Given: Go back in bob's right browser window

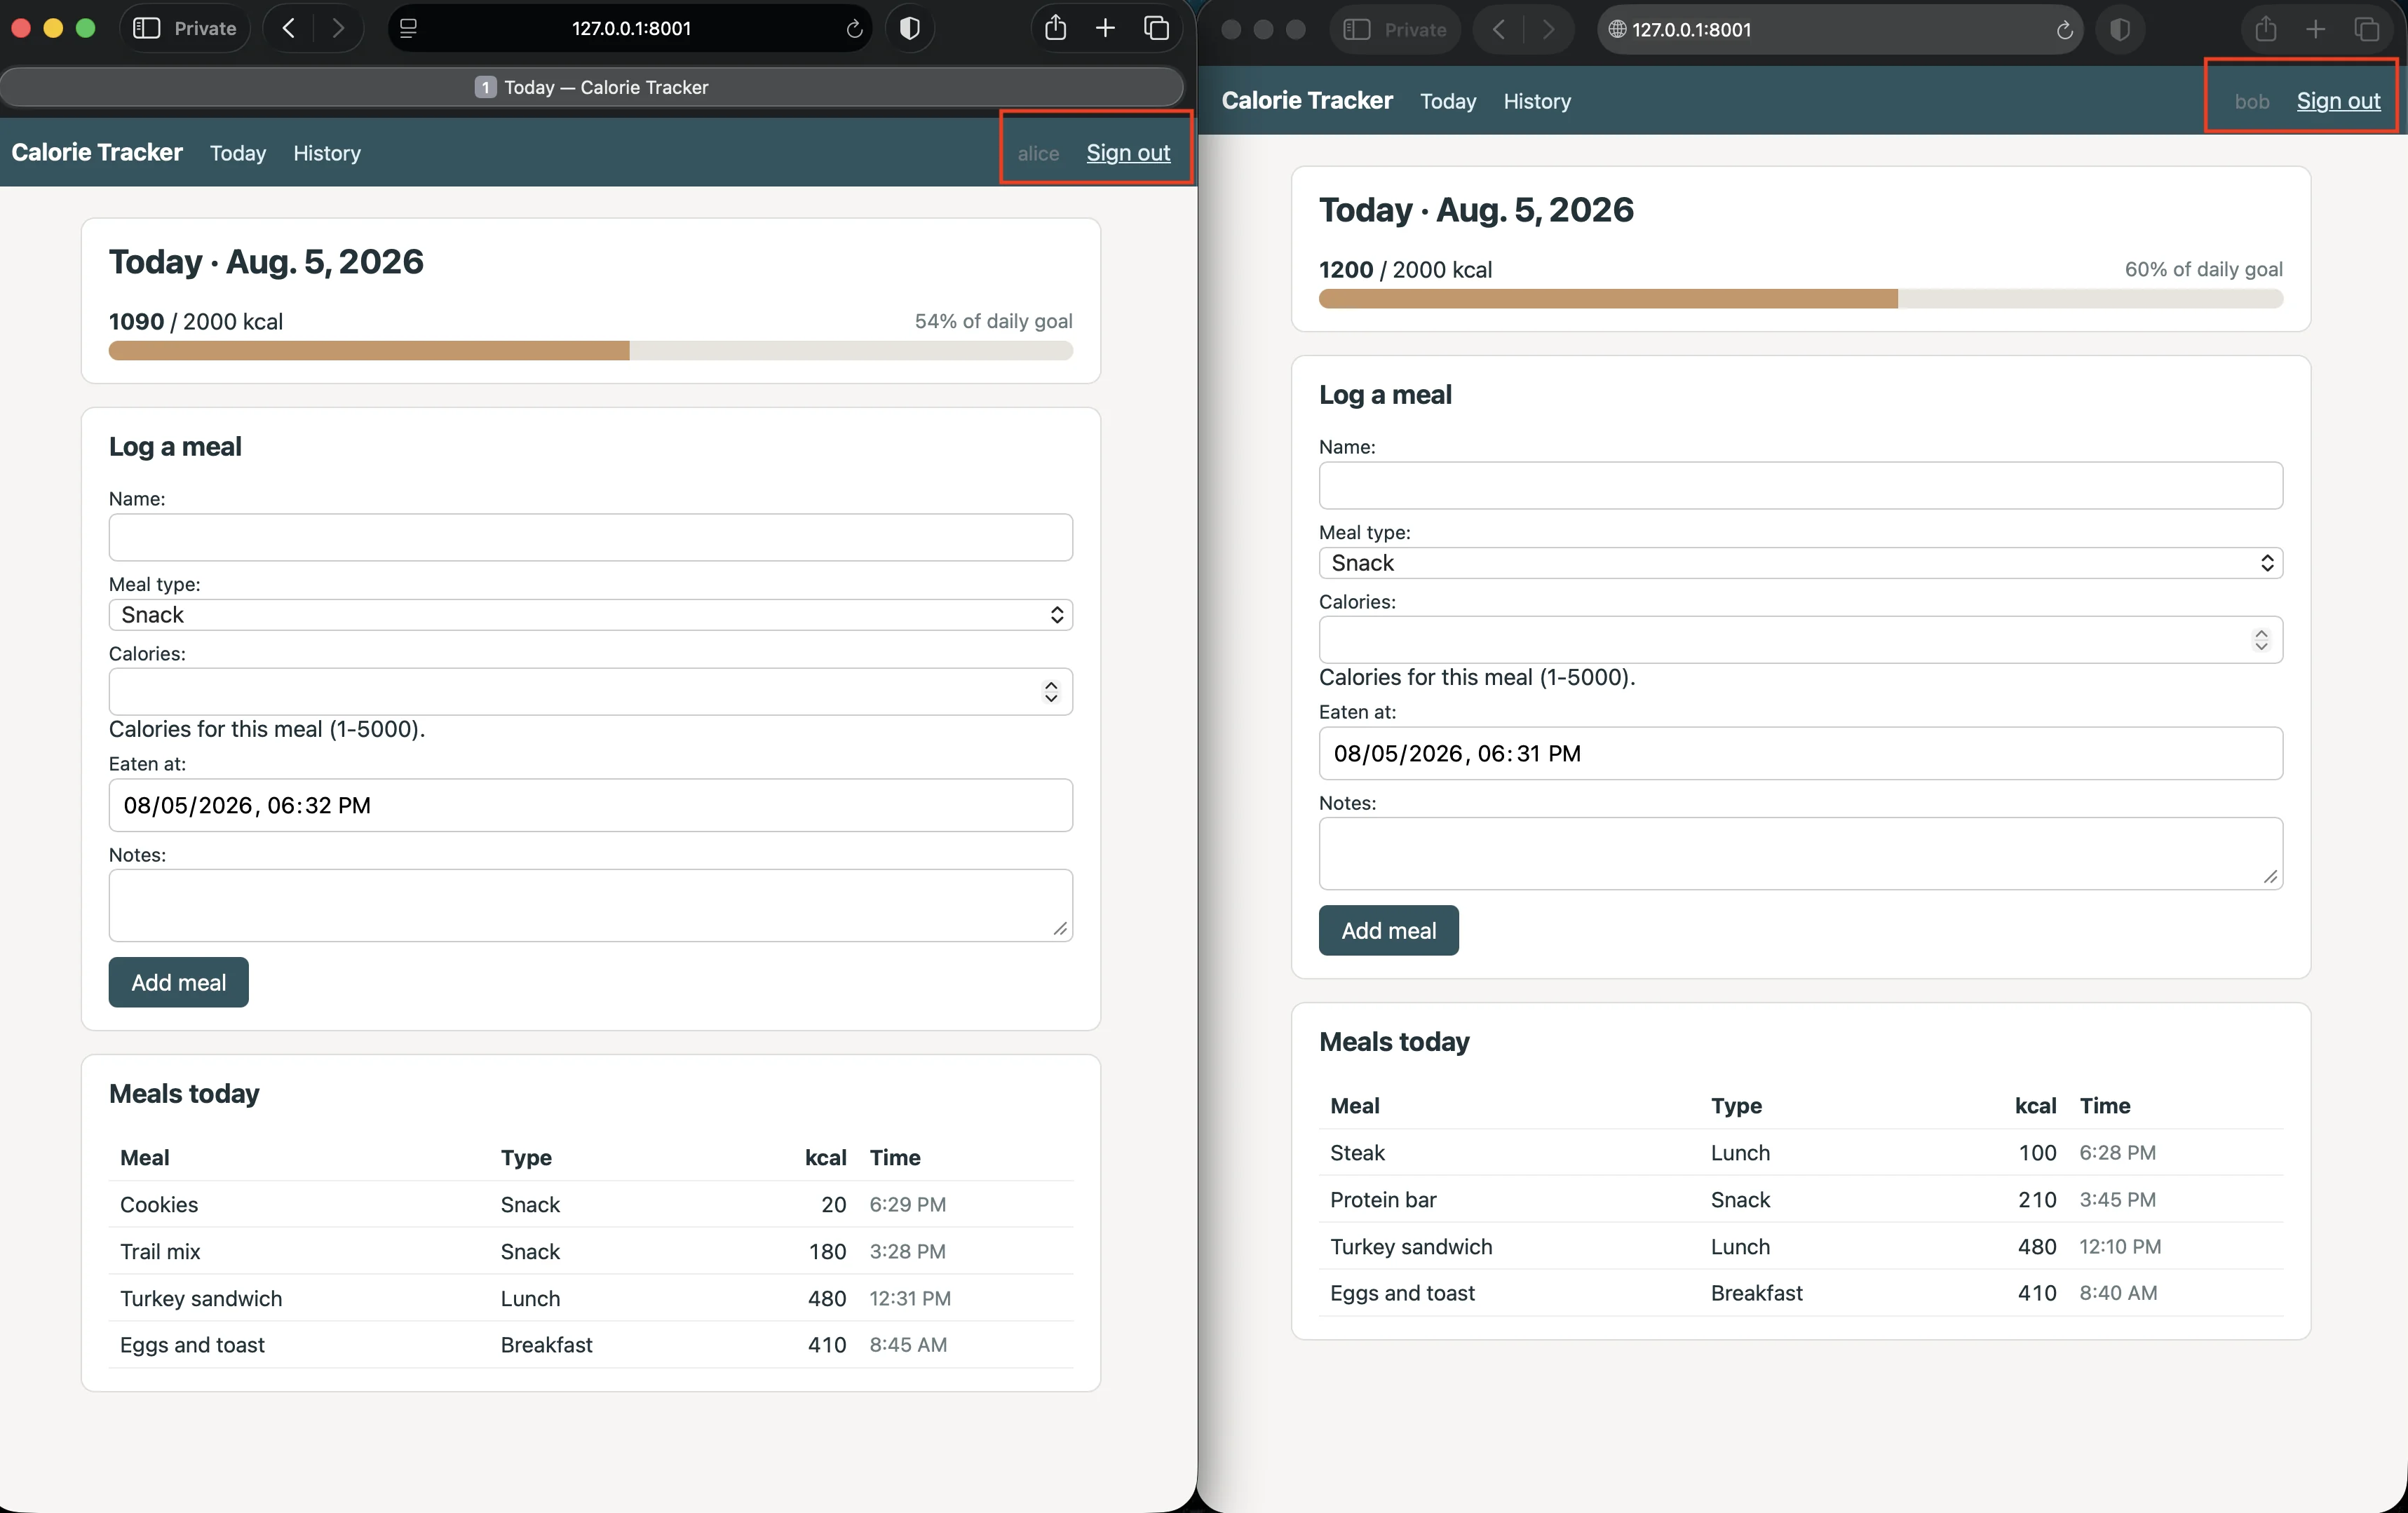Looking at the screenshot, I should [x=1499, y=29].
